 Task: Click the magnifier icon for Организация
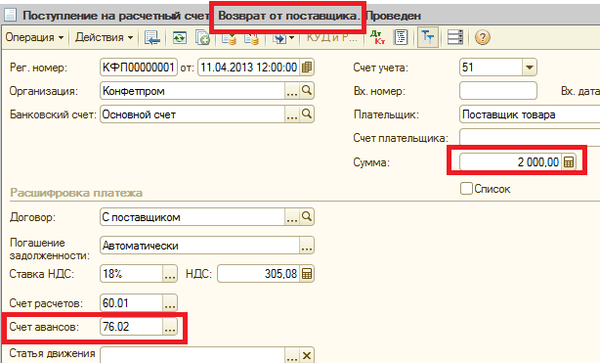pos(307,91)
